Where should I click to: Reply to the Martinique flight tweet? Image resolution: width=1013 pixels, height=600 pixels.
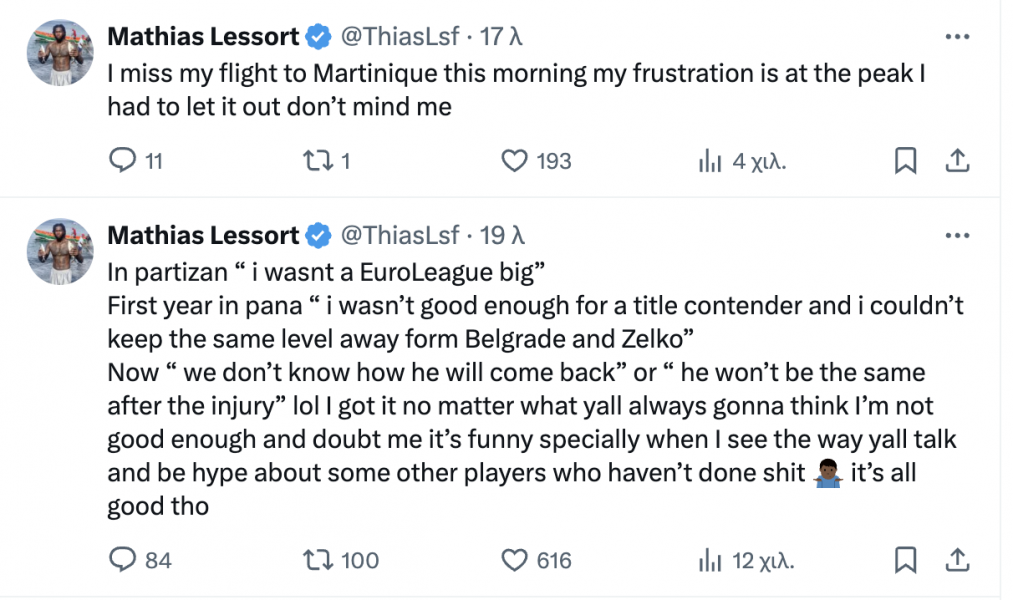121,161
